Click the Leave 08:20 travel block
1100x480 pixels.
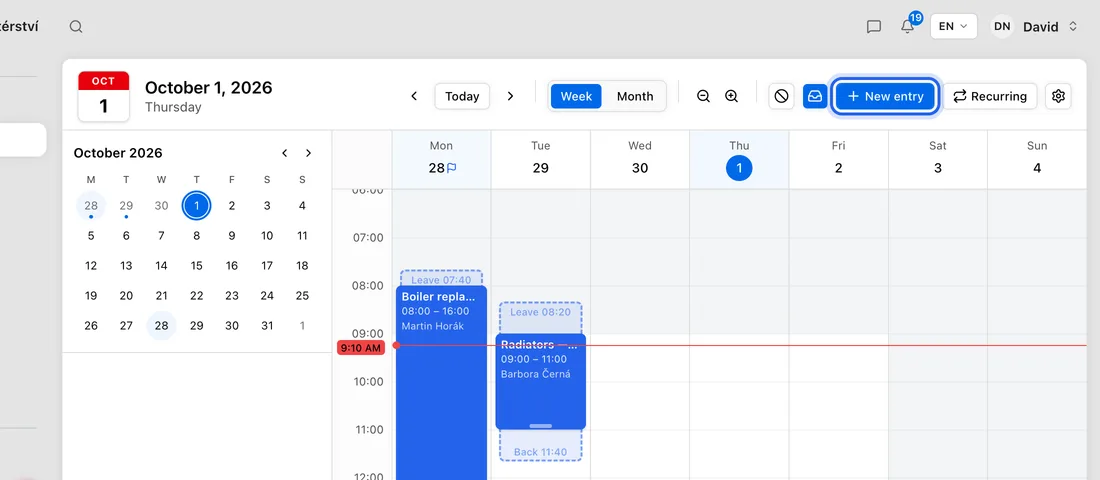pos(541,316)
